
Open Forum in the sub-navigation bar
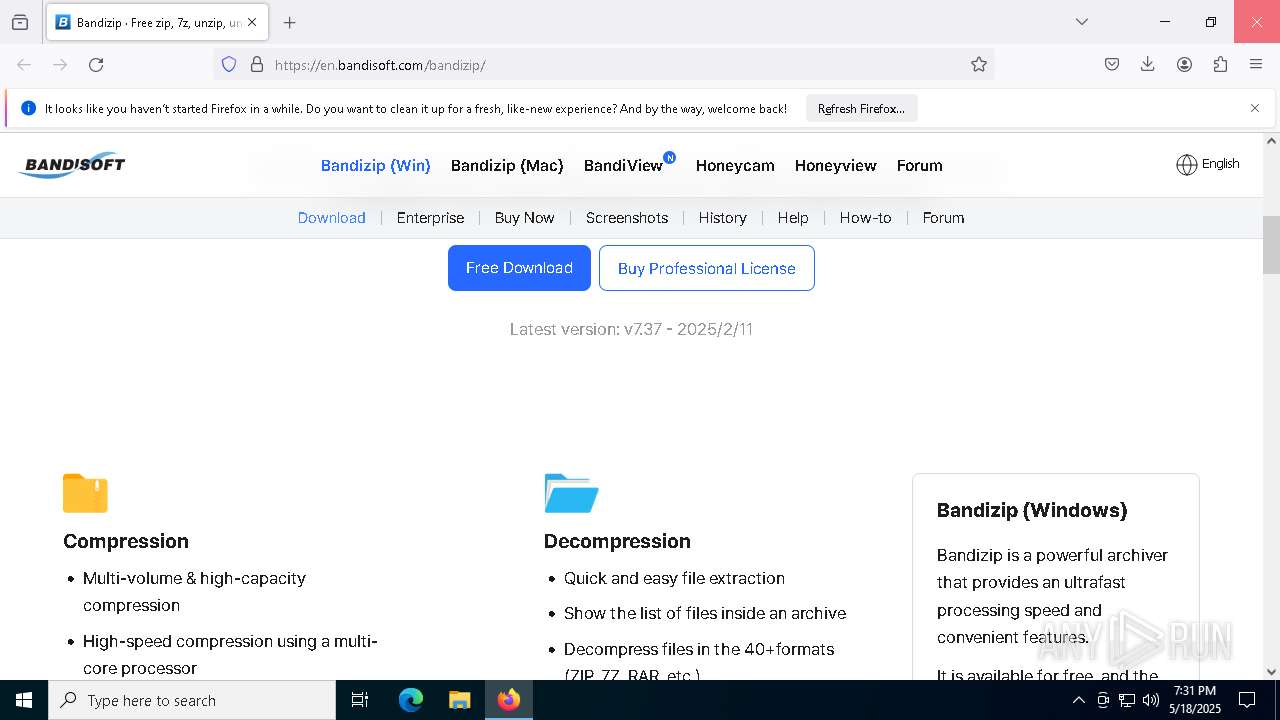pos(943,218)
